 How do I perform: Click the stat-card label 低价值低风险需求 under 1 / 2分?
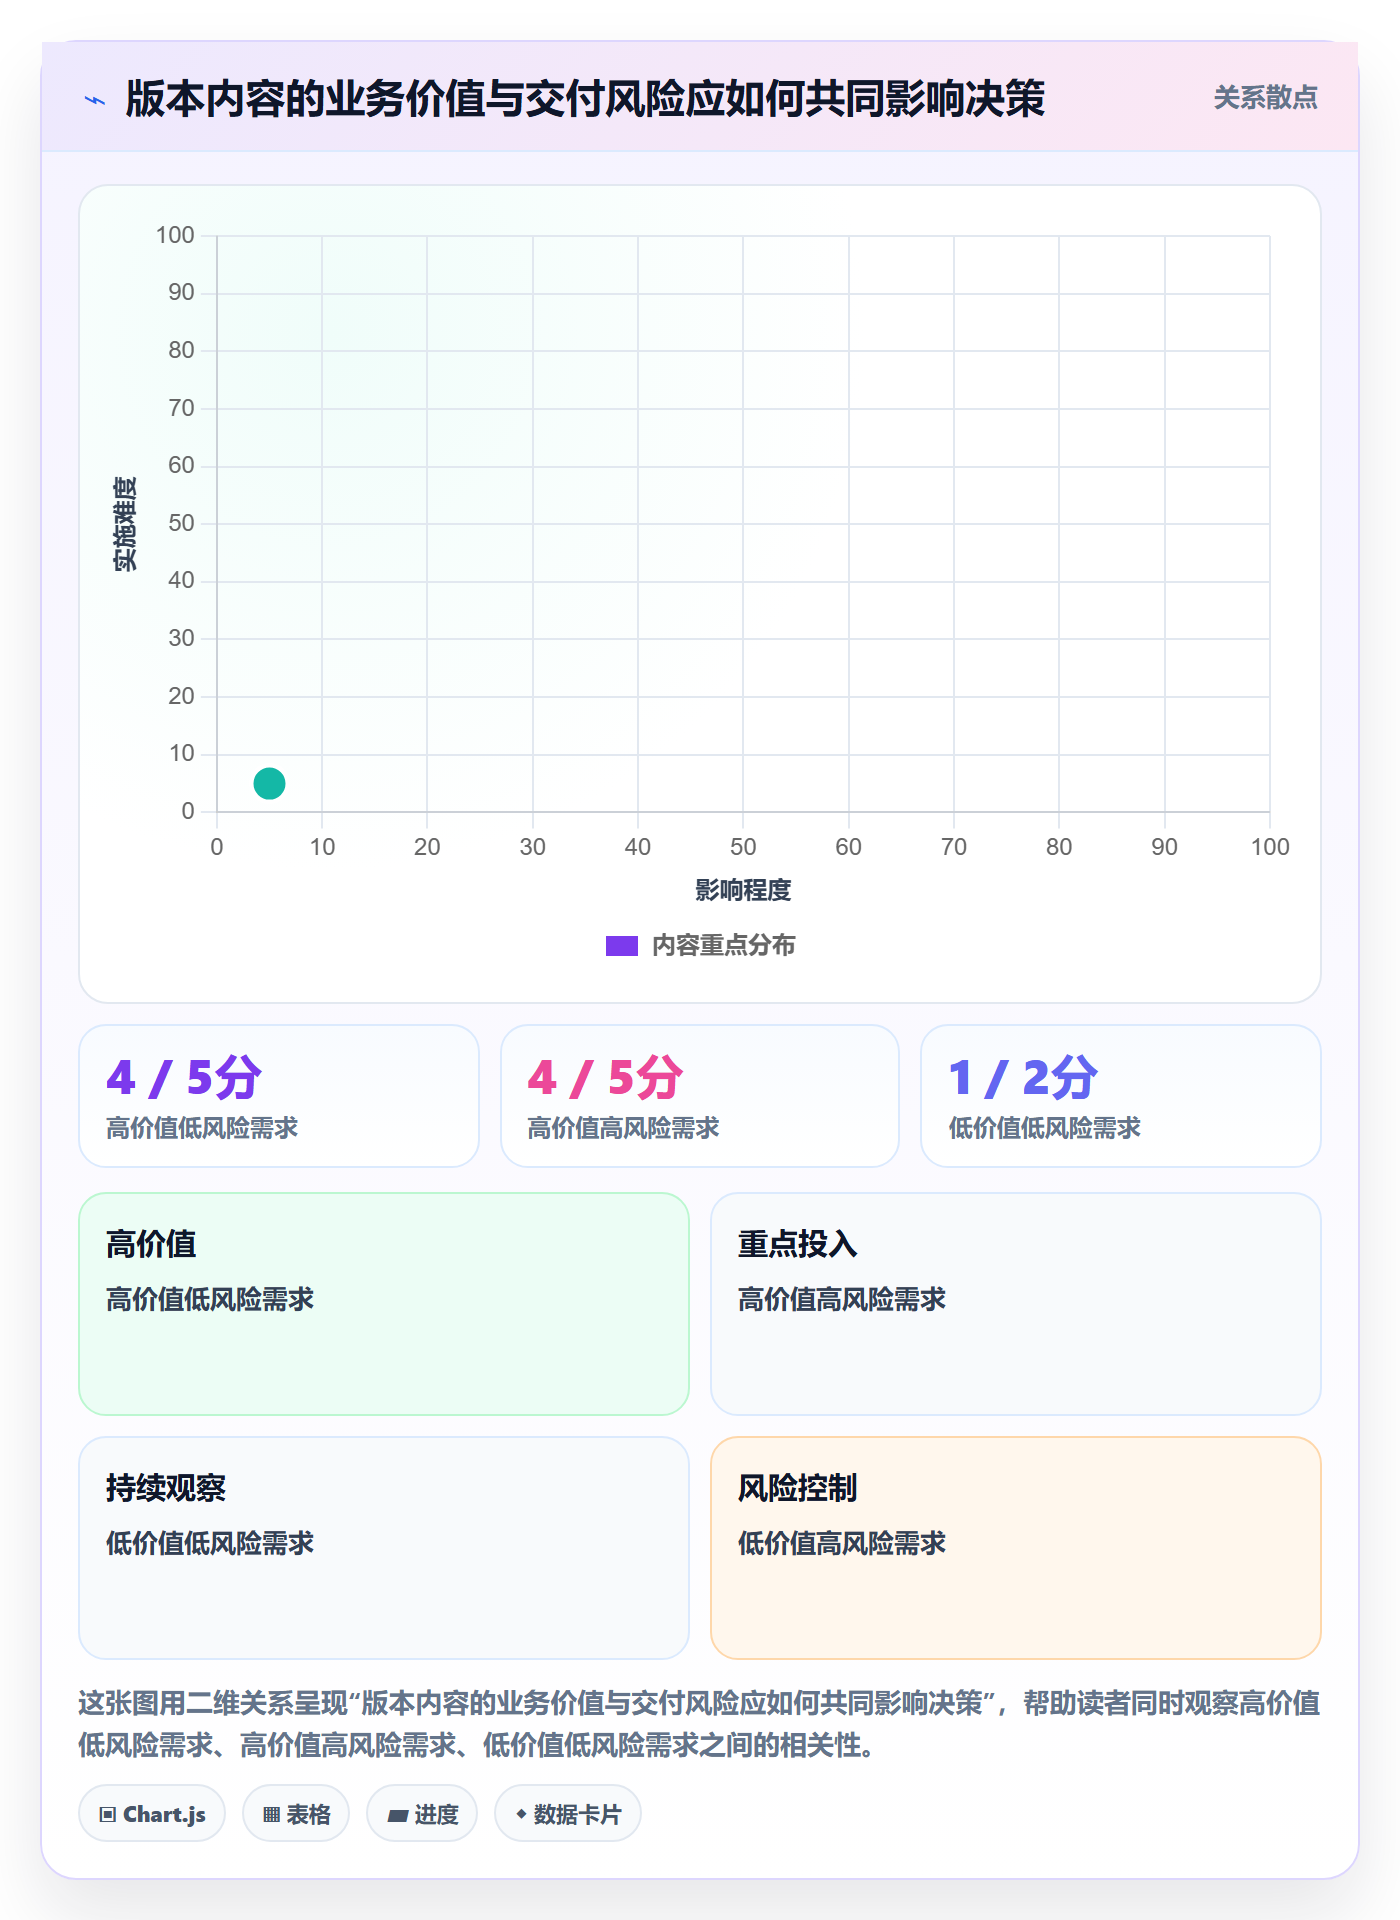1045,1129
